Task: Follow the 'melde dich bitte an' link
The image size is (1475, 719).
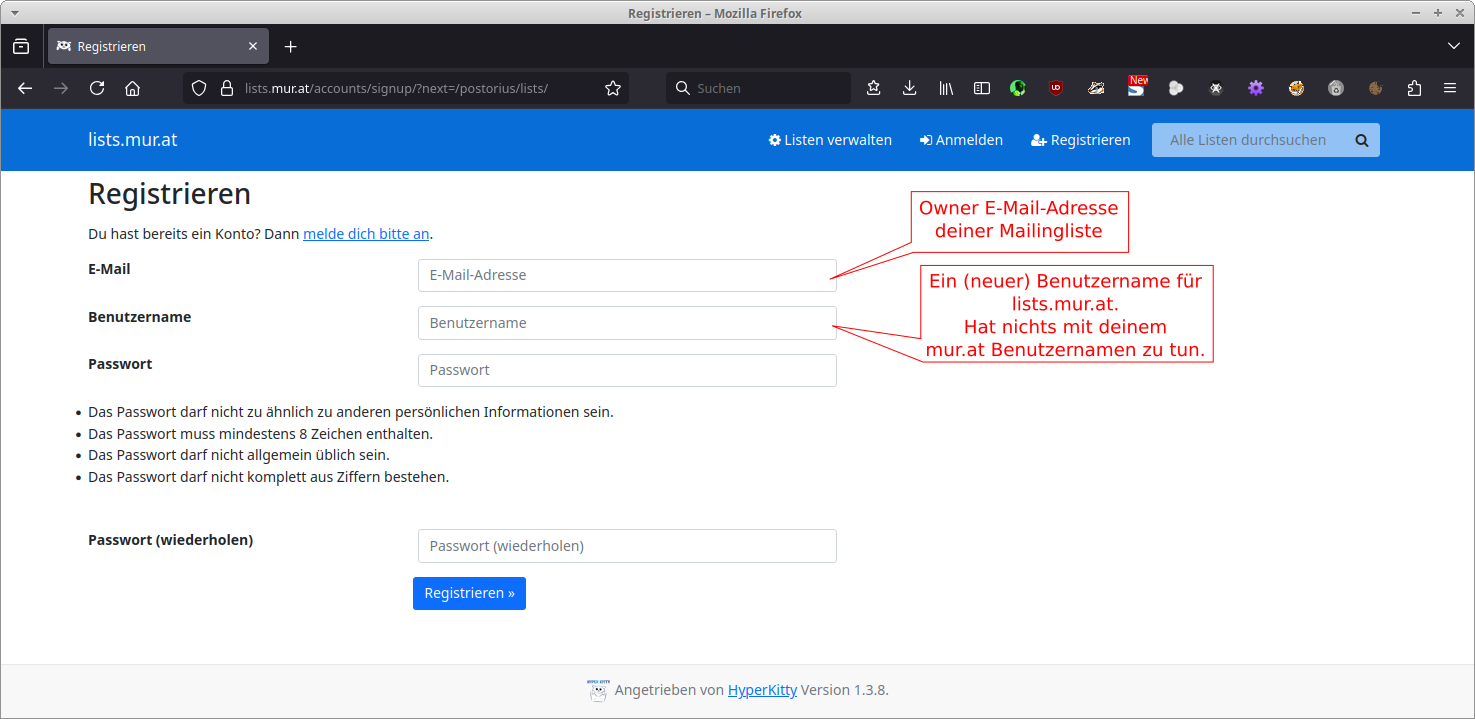Action: 366,234
